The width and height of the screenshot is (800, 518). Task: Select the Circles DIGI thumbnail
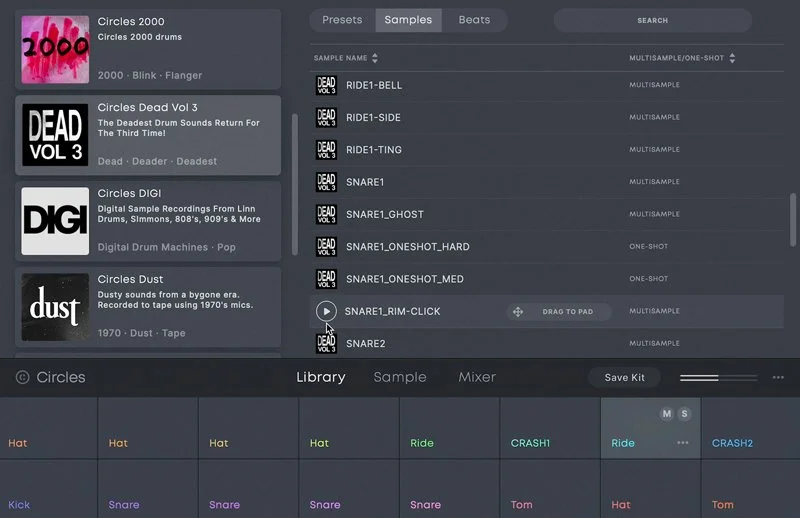pyautogui.click(x=55, y=221)
